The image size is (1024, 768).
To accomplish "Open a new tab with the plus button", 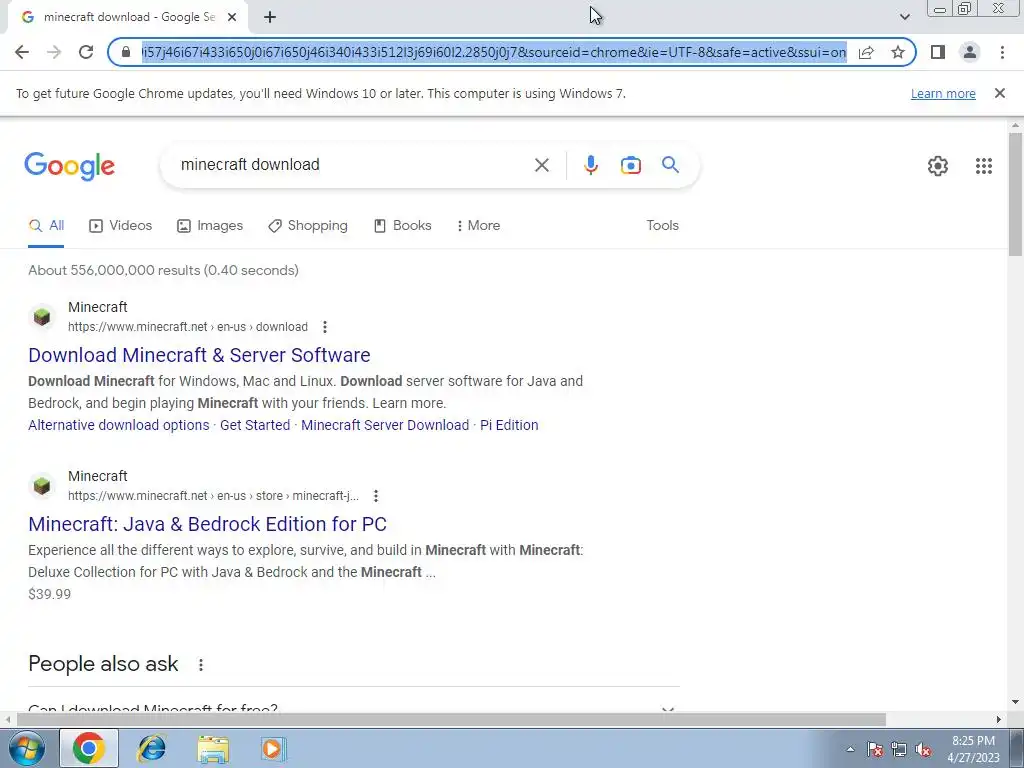I will tap(270, 17).
